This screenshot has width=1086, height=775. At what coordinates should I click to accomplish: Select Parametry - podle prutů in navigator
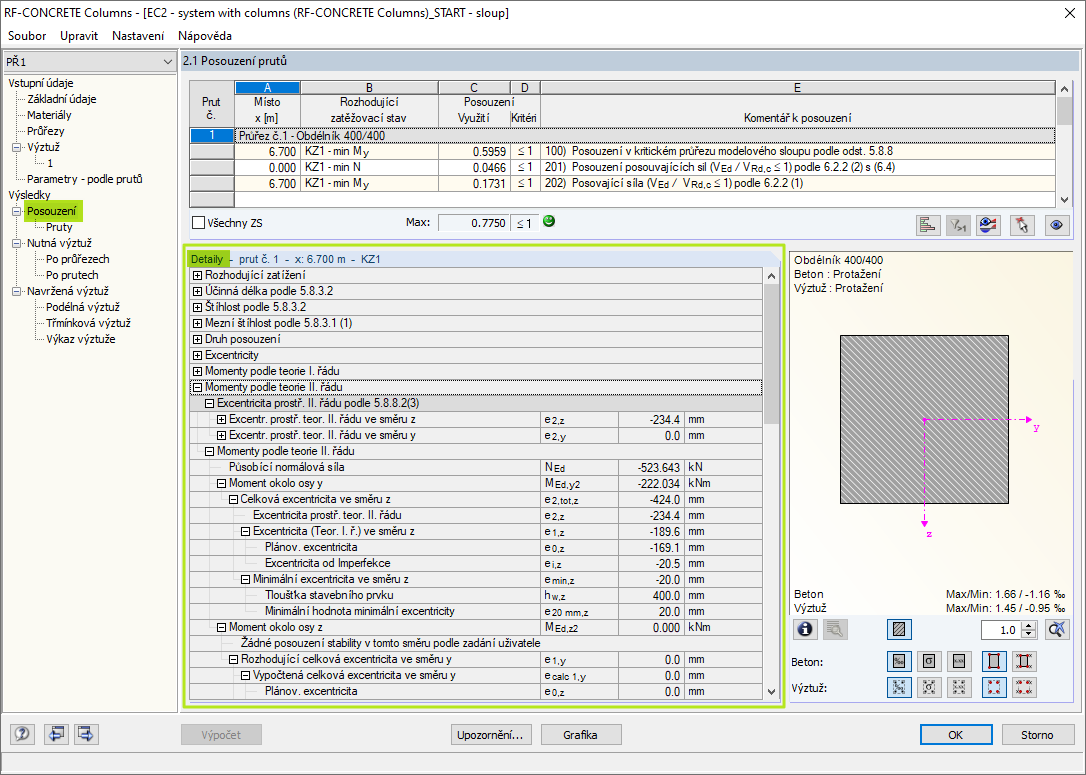pos(84,179)
